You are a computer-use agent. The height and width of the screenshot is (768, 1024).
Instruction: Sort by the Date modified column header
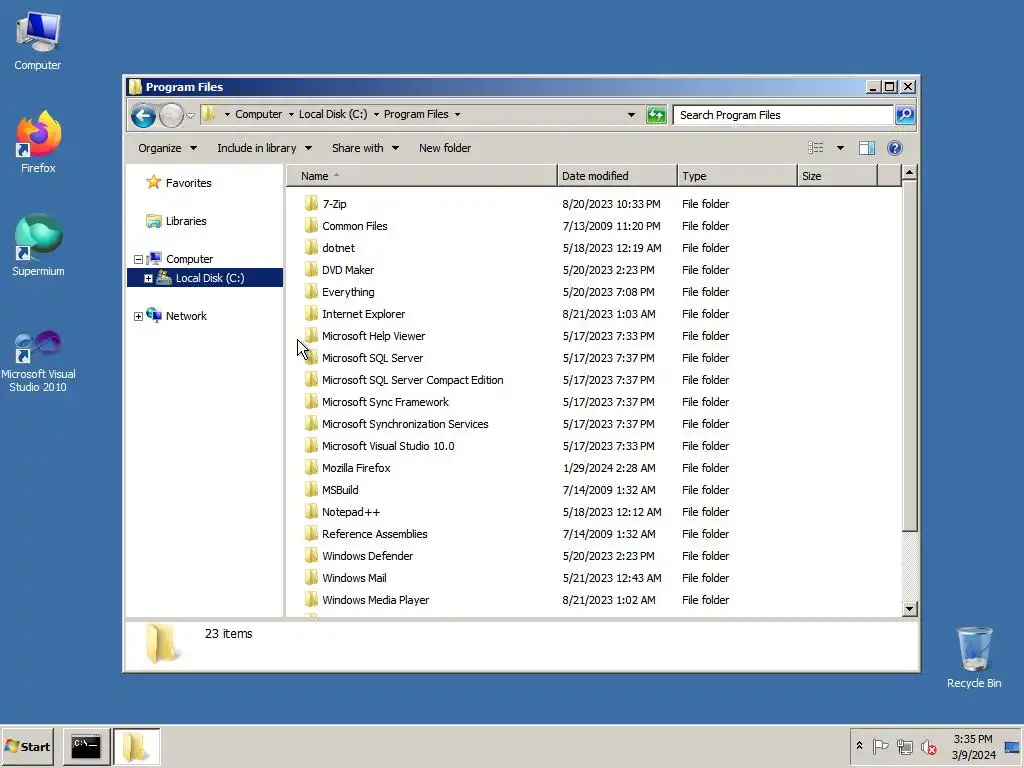tap(617, 176)
